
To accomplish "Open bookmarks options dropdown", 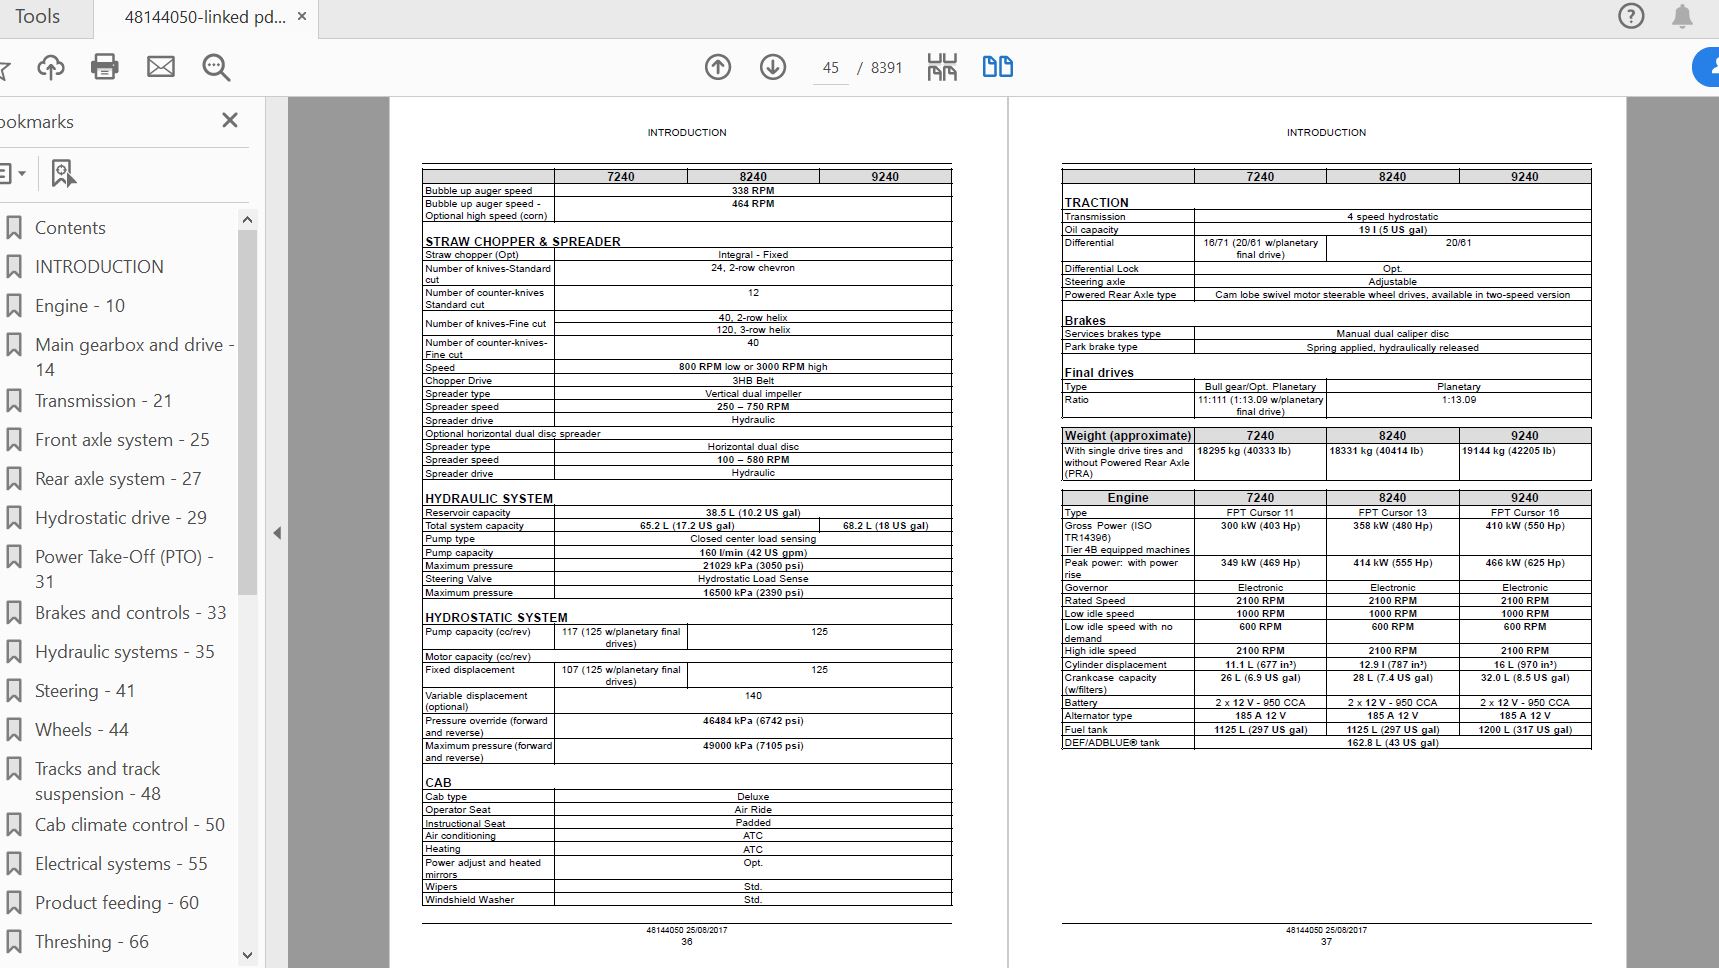I will pos(12,174).
